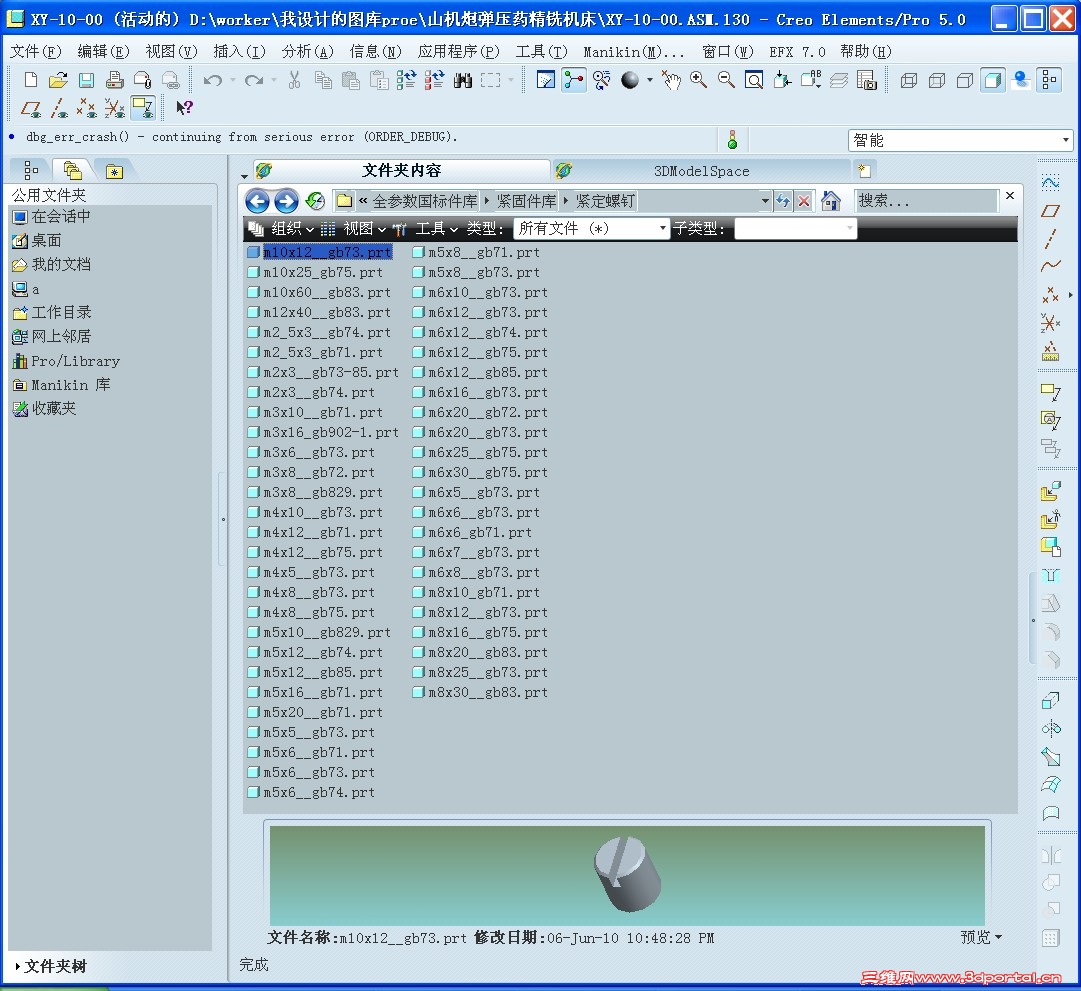Open the 分析(A) menu
The height and width of the screenshot is (991, 1081).
307,52
